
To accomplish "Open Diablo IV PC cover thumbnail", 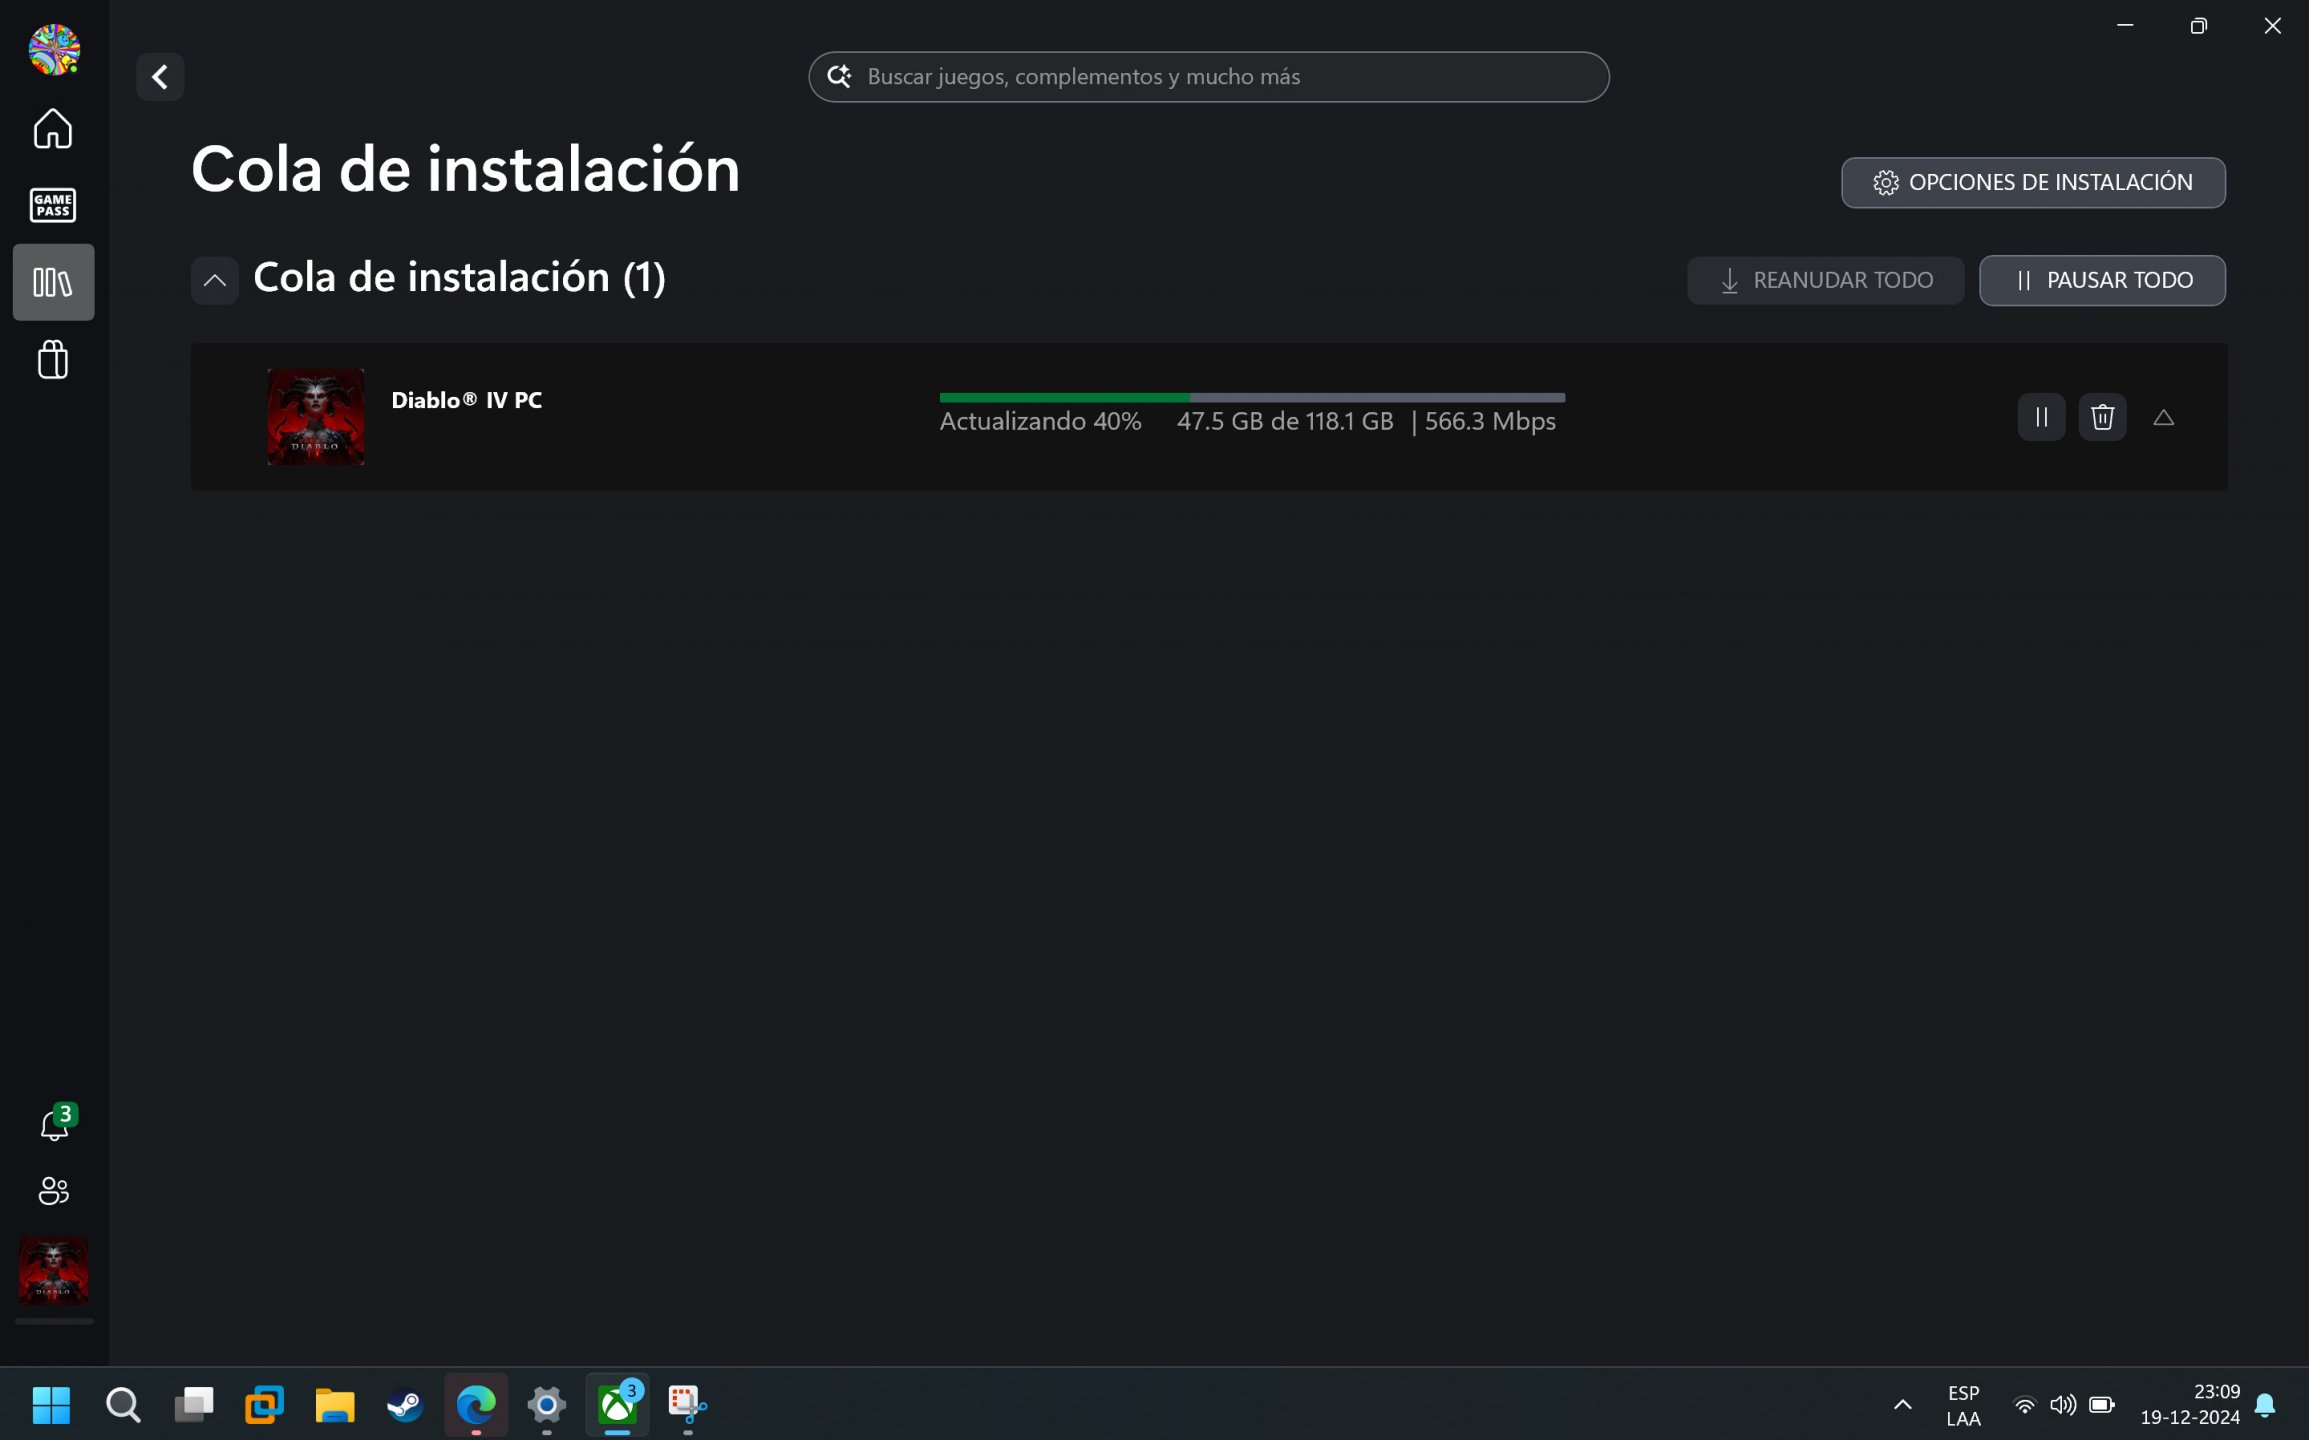I will coord(316,417).
